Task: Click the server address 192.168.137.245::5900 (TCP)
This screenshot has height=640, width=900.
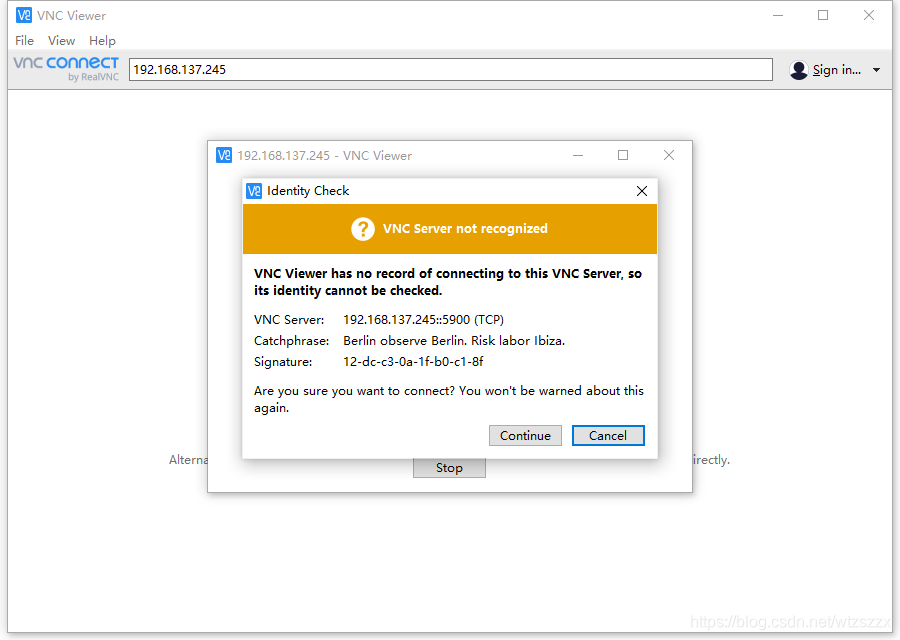Action: [424, 320]
